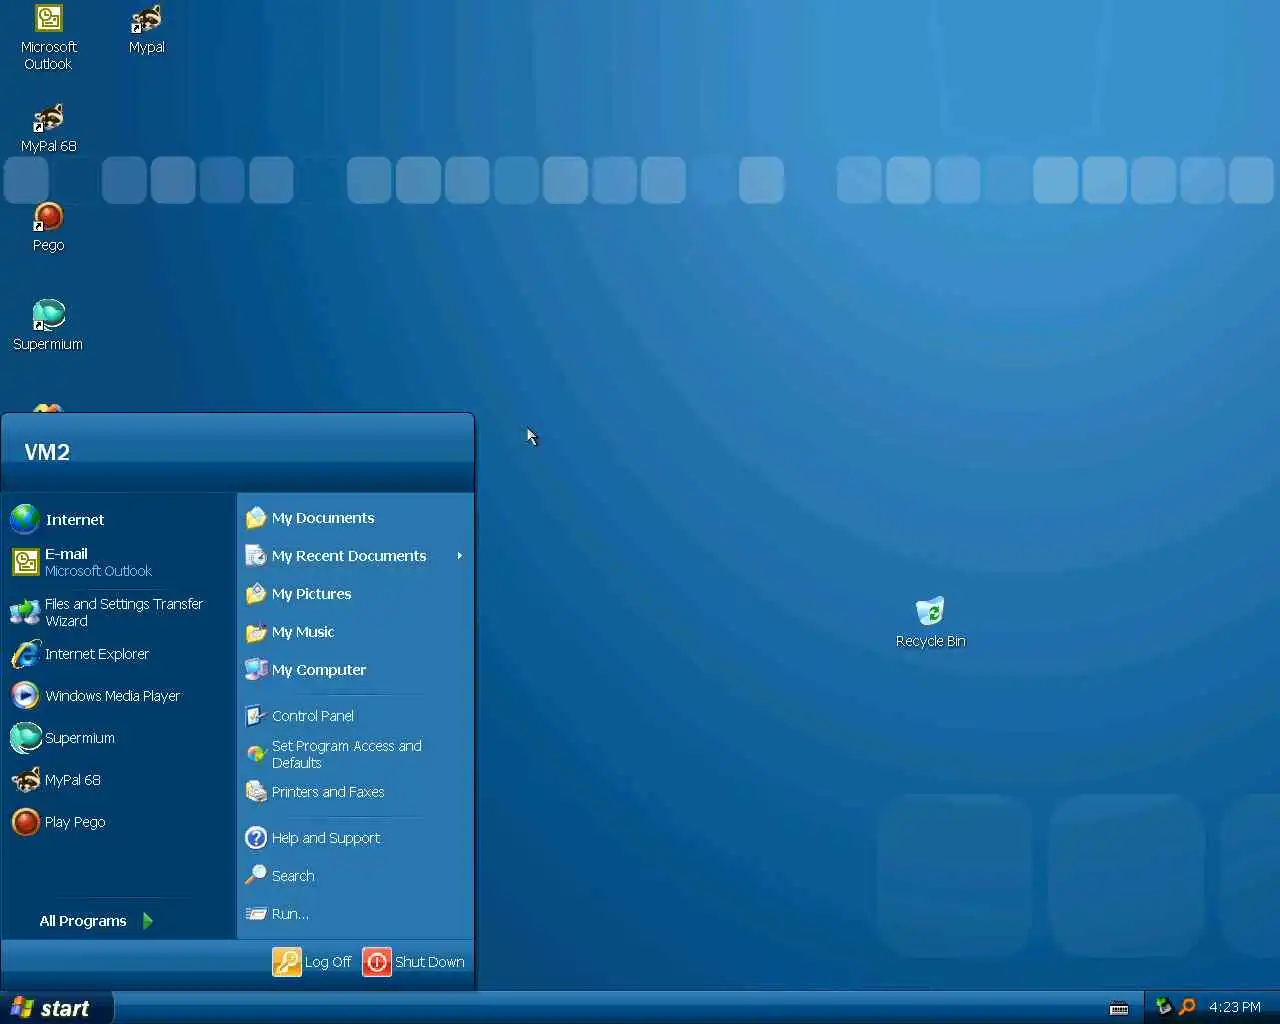Image resolution: width=1280 pixels, height=1024 pixels.
Task: Select the MyPal 68 desktop shortcut
Action: point(48,129)
